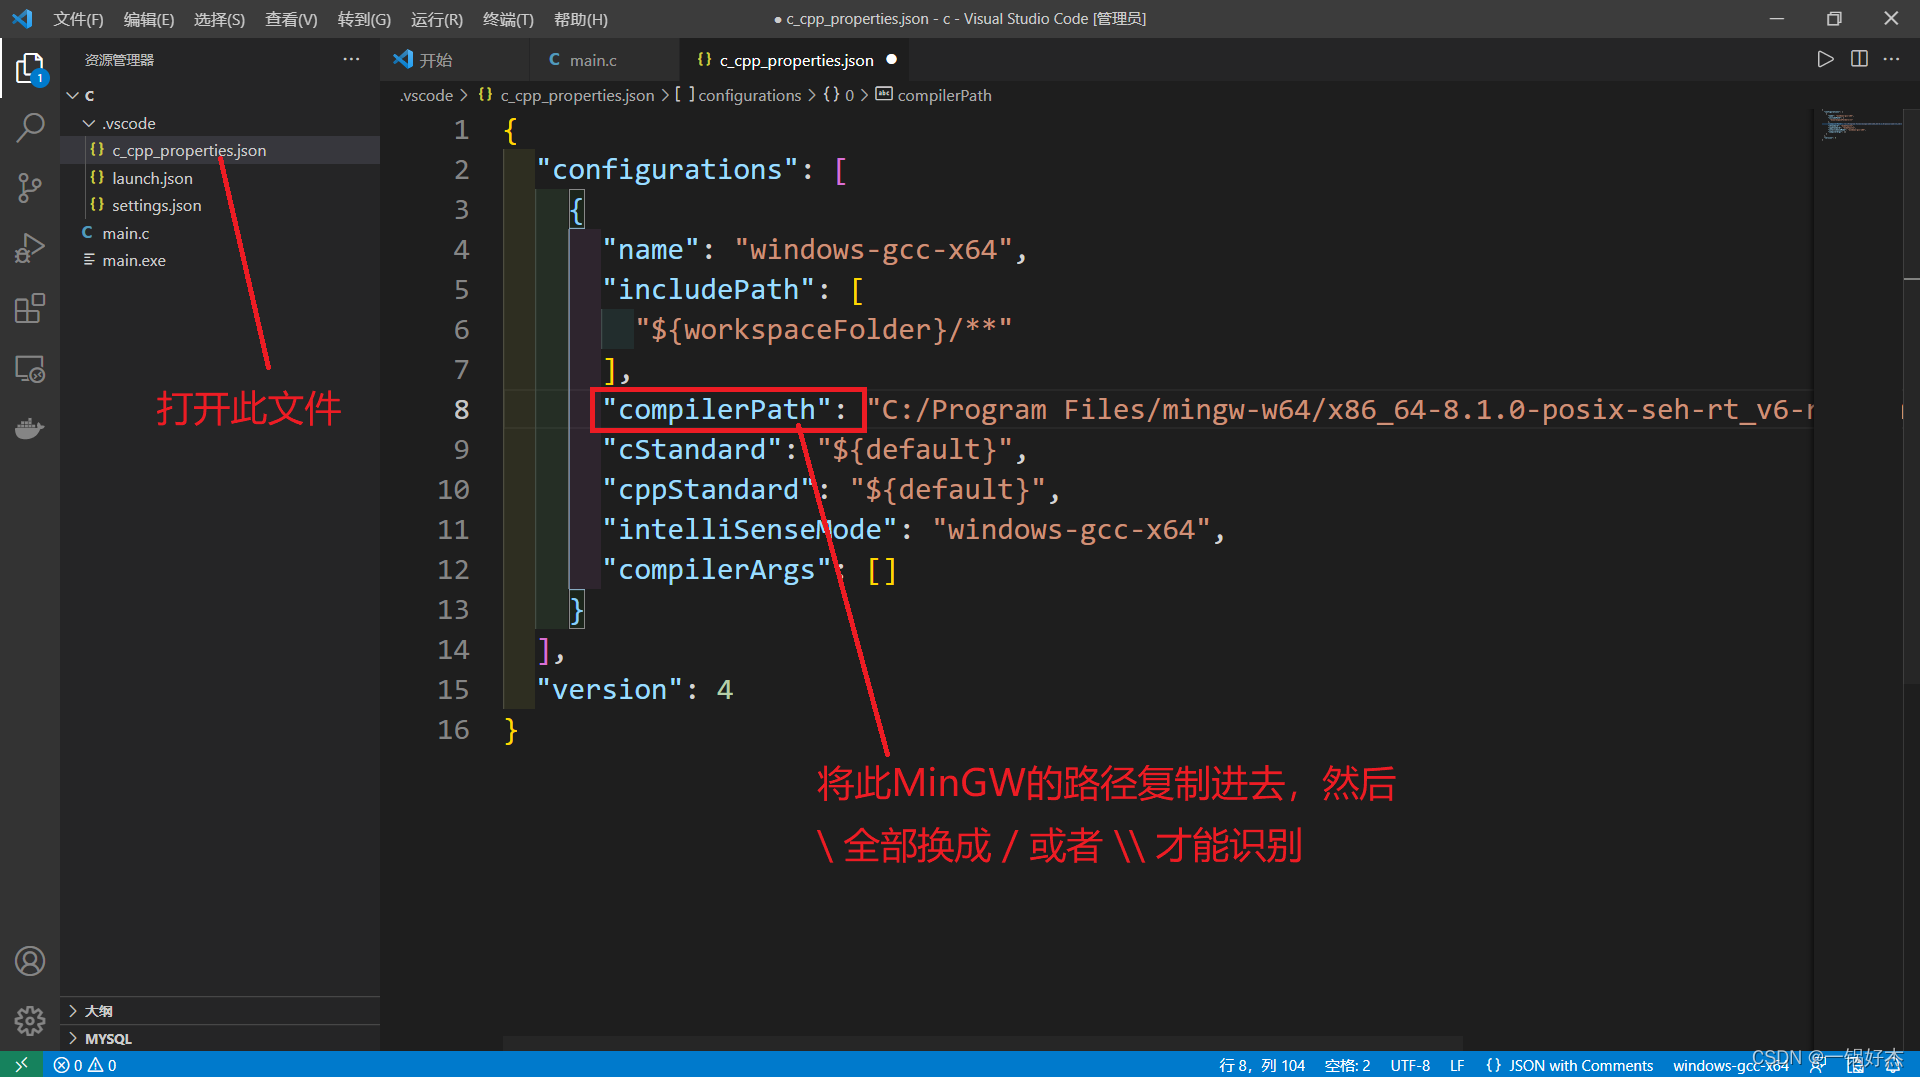Open the 运行(R) menu
1920x1077 pixels.
point(437,19)
